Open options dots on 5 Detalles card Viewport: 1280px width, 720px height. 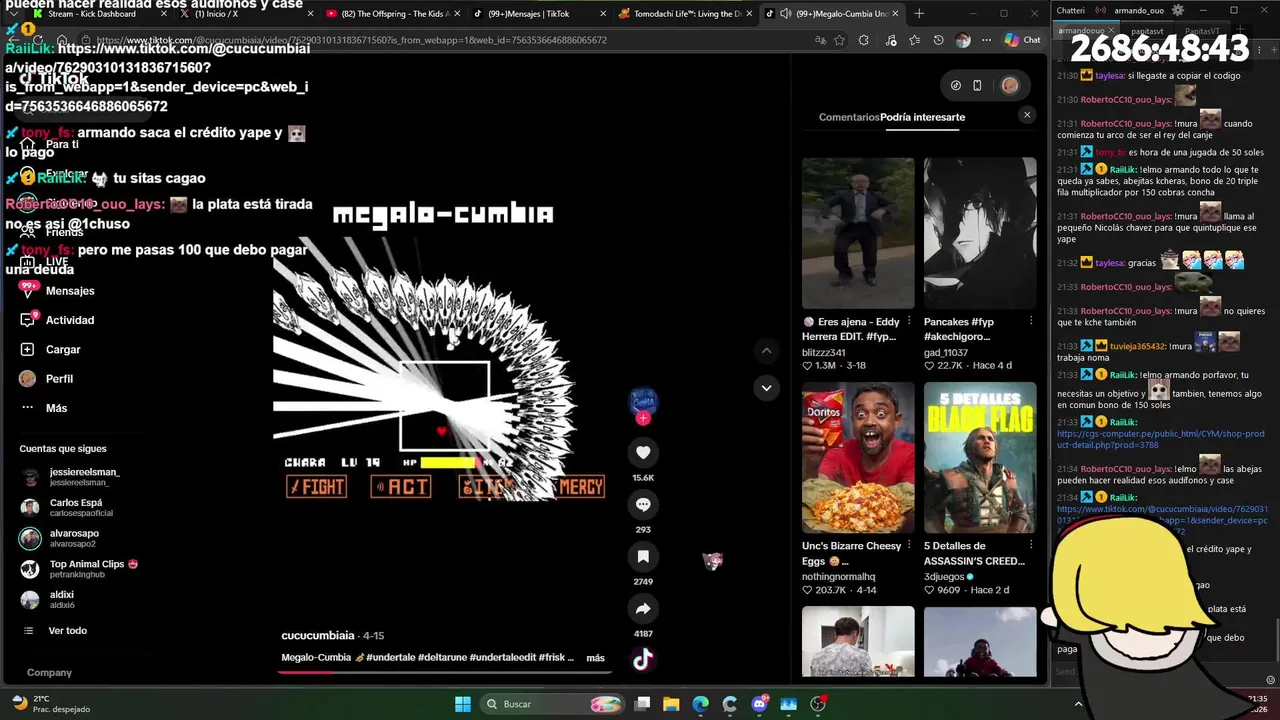point(1031,546)
